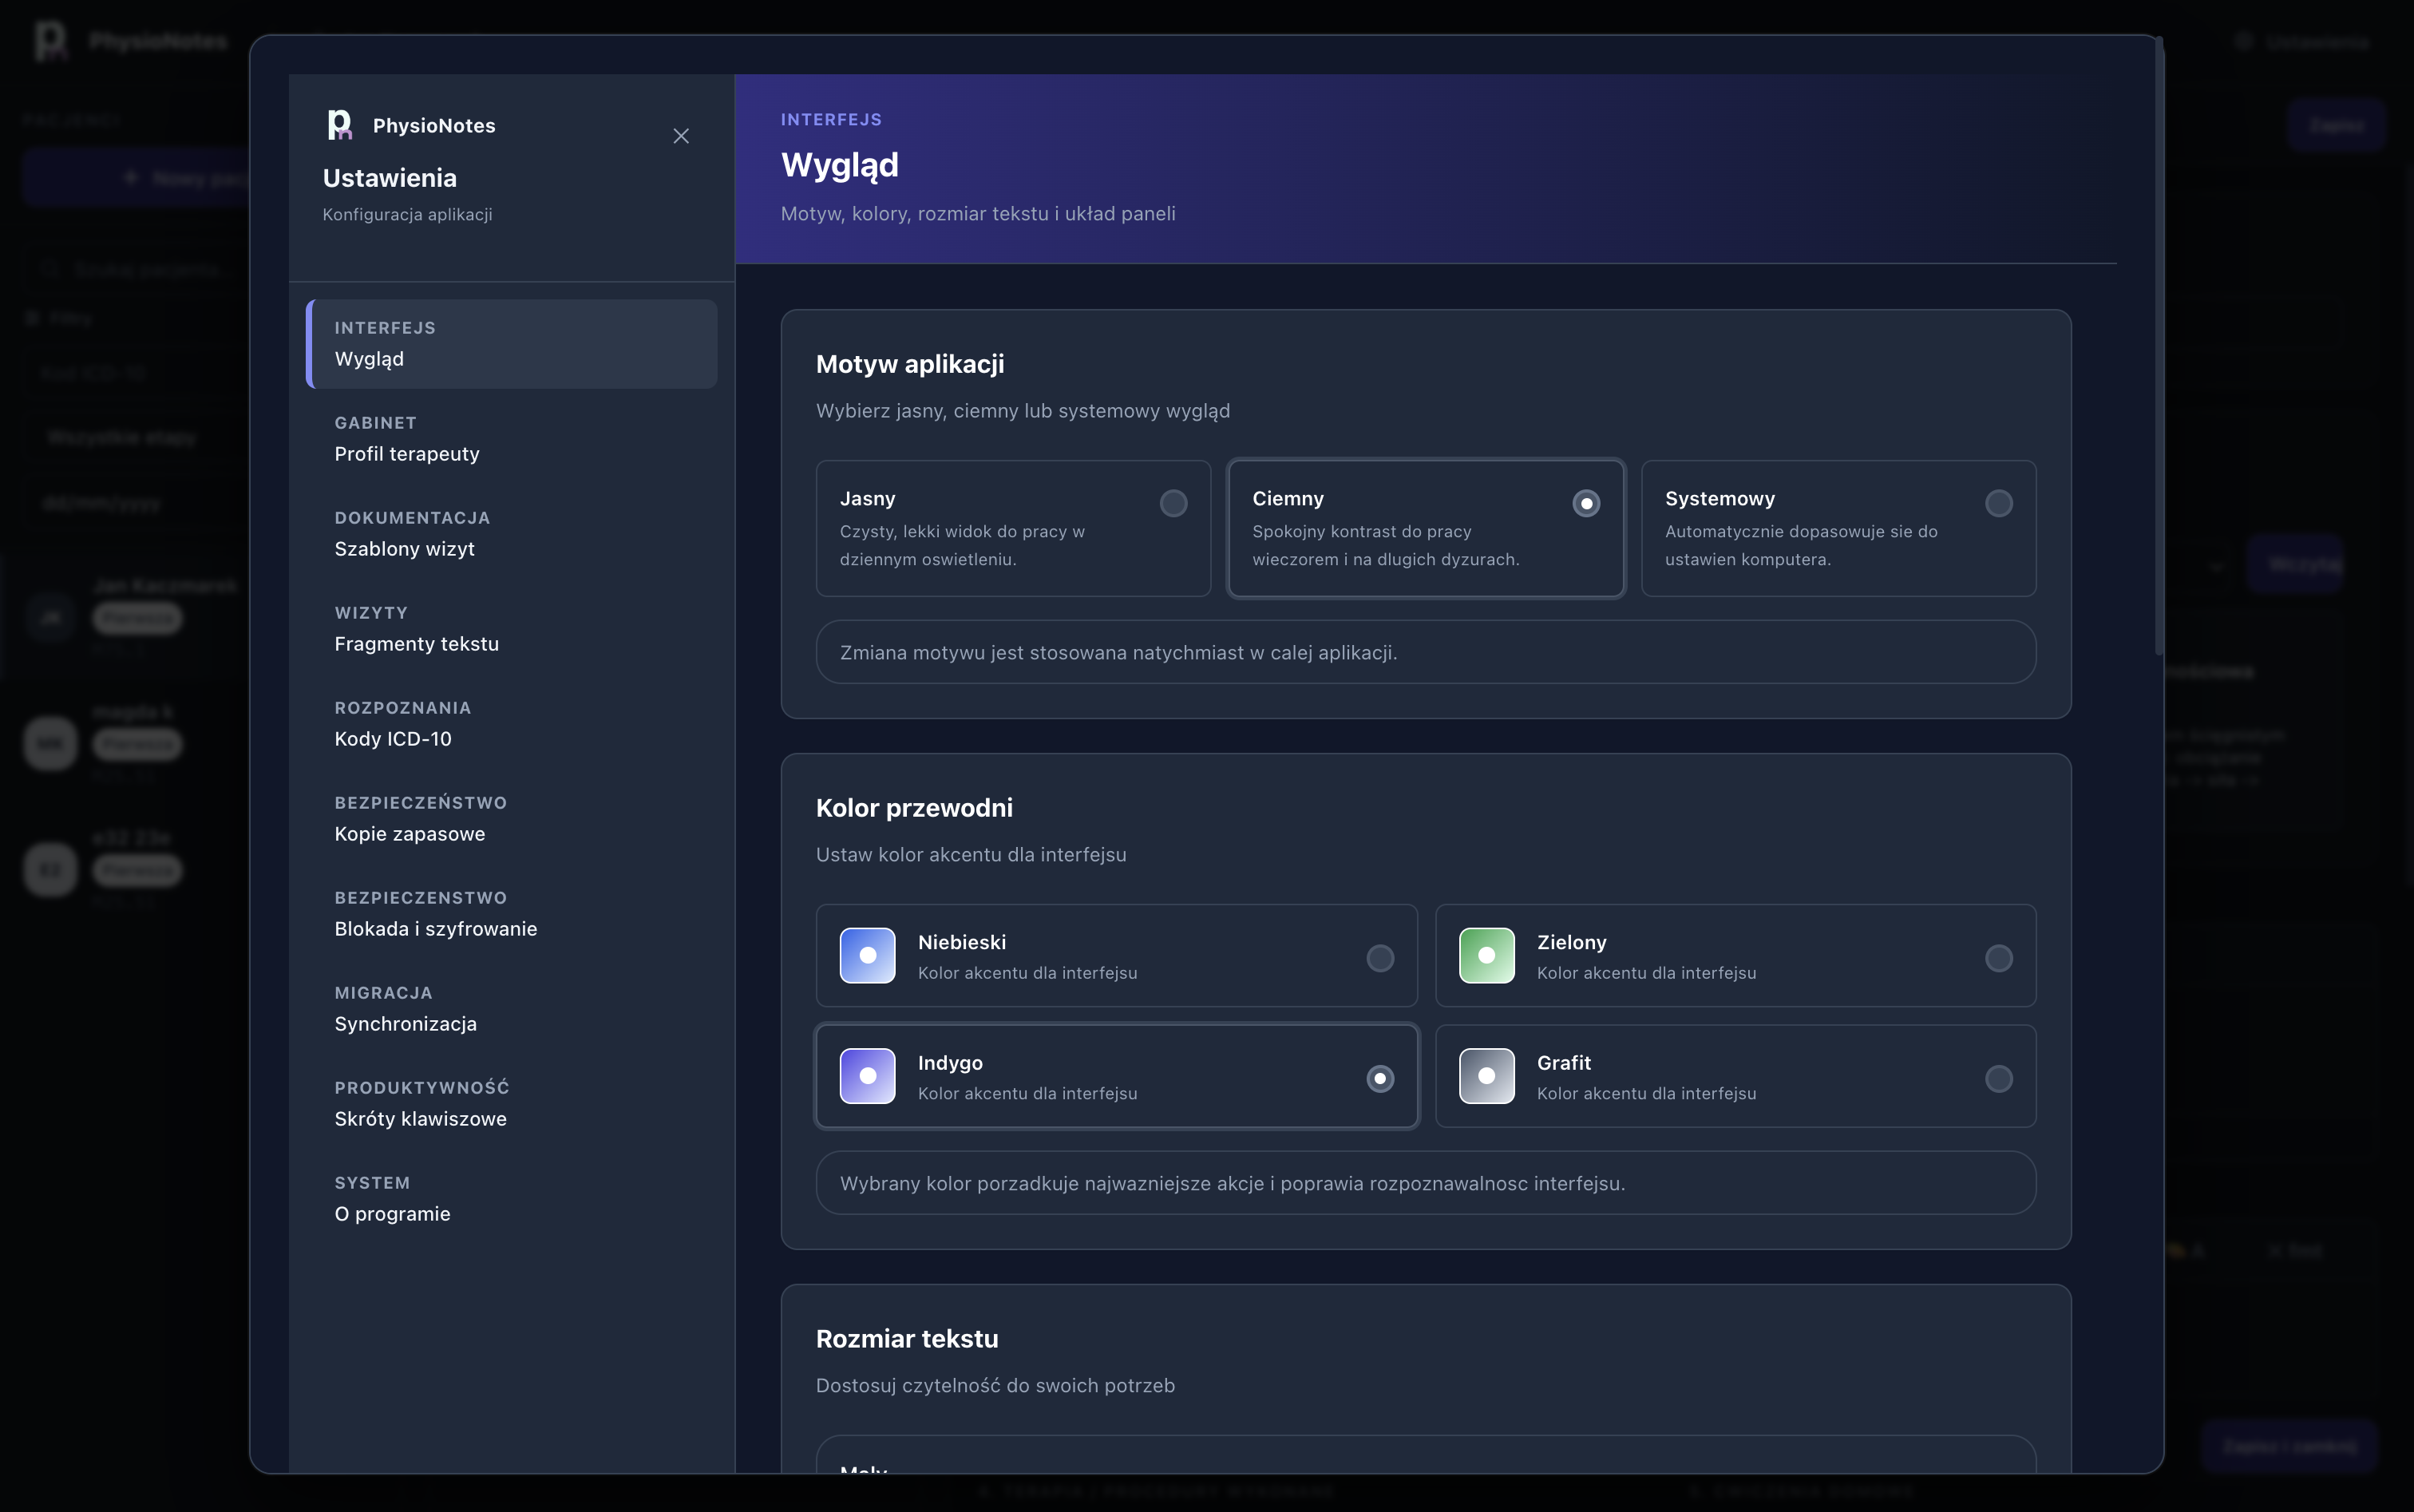Click 'Wybrany kolor porzadkuje' info note

click(x=1425, y=1183)
